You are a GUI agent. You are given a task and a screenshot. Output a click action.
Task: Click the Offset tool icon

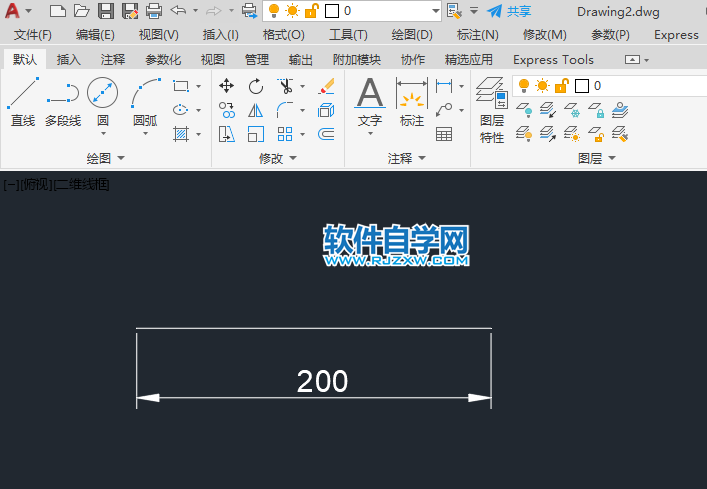point(326,134)
